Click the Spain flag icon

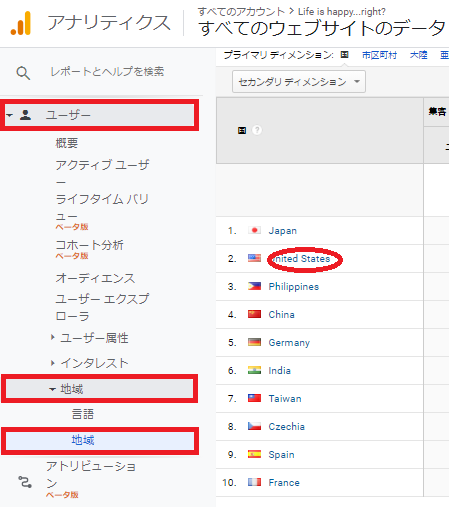tap(254, 454)
